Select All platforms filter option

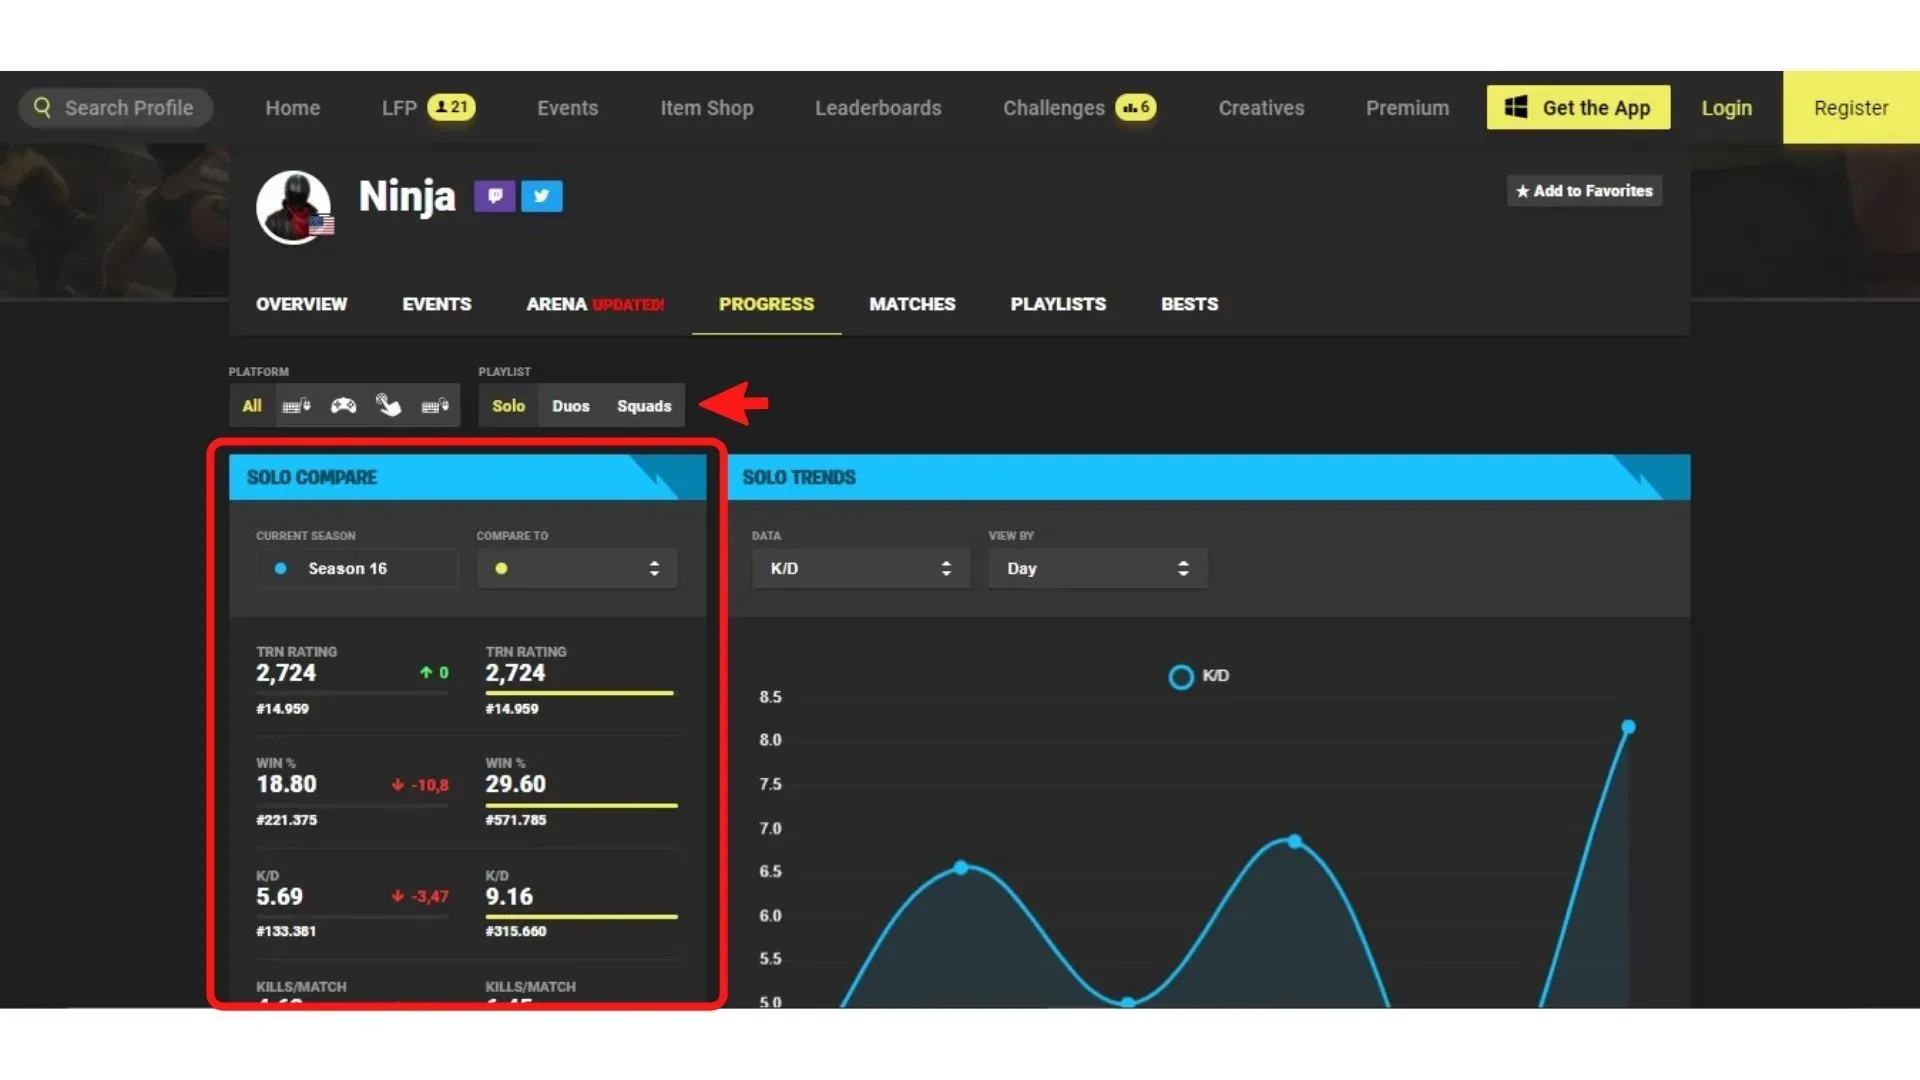251,405
